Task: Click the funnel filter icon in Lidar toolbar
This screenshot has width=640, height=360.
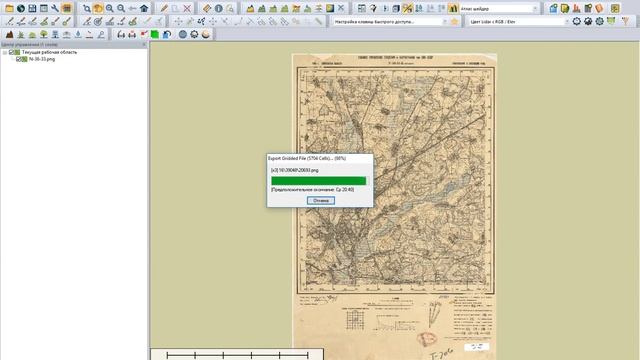Action: pyautogui.click(x=625, y=22)
